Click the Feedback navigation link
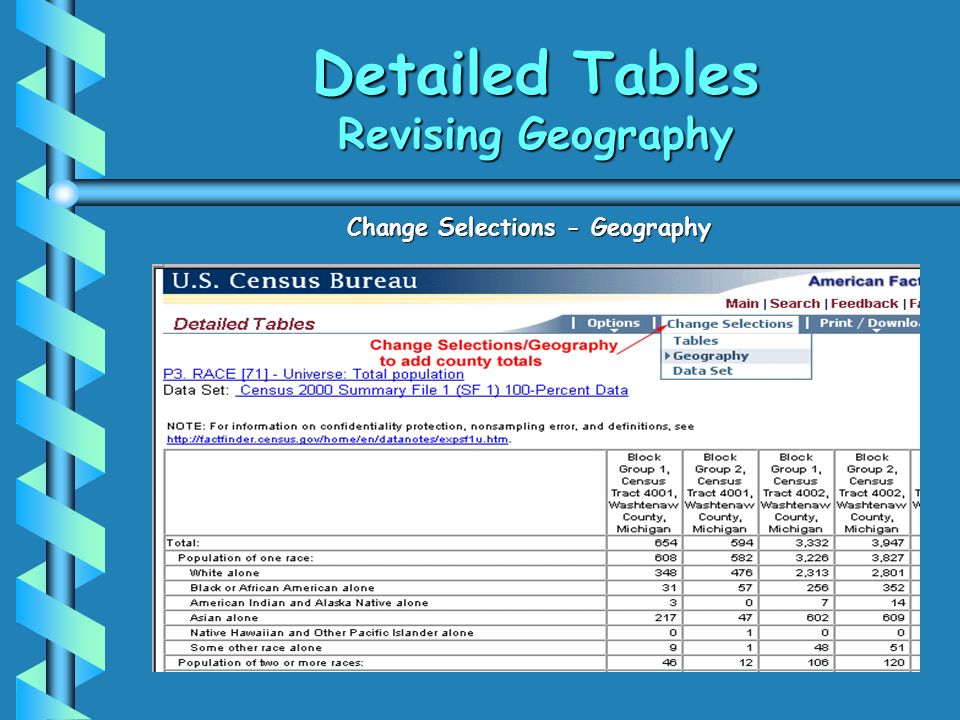 pos(864,304)
